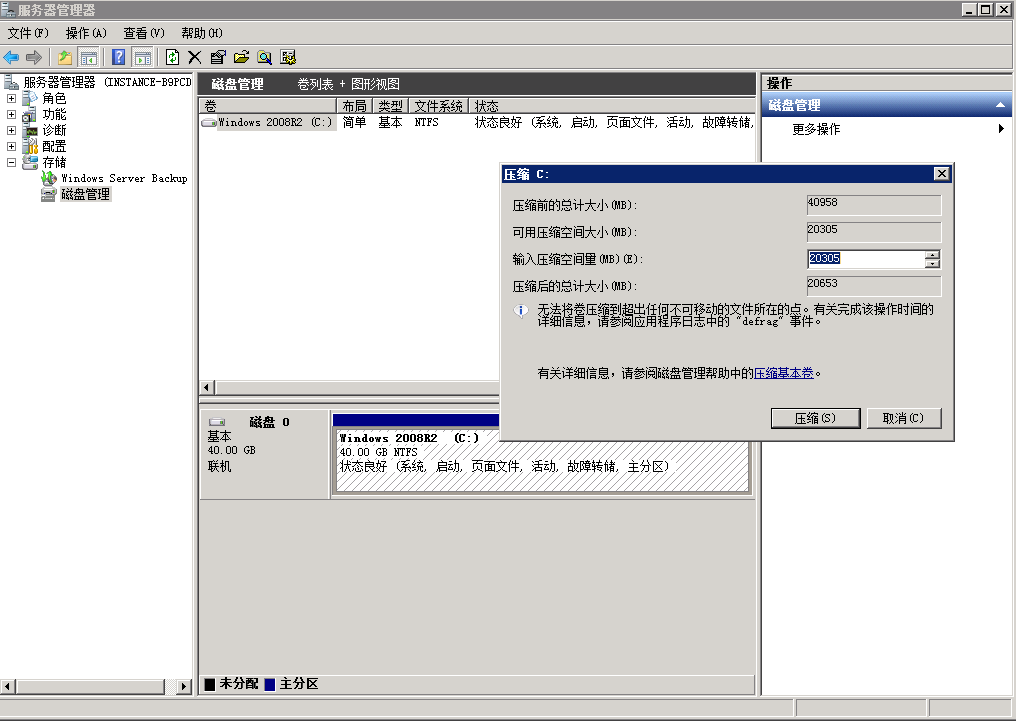Viewport: 1016px width, 721px height.
Task: Click the 压缩(S) button
Action: point(814,418)
